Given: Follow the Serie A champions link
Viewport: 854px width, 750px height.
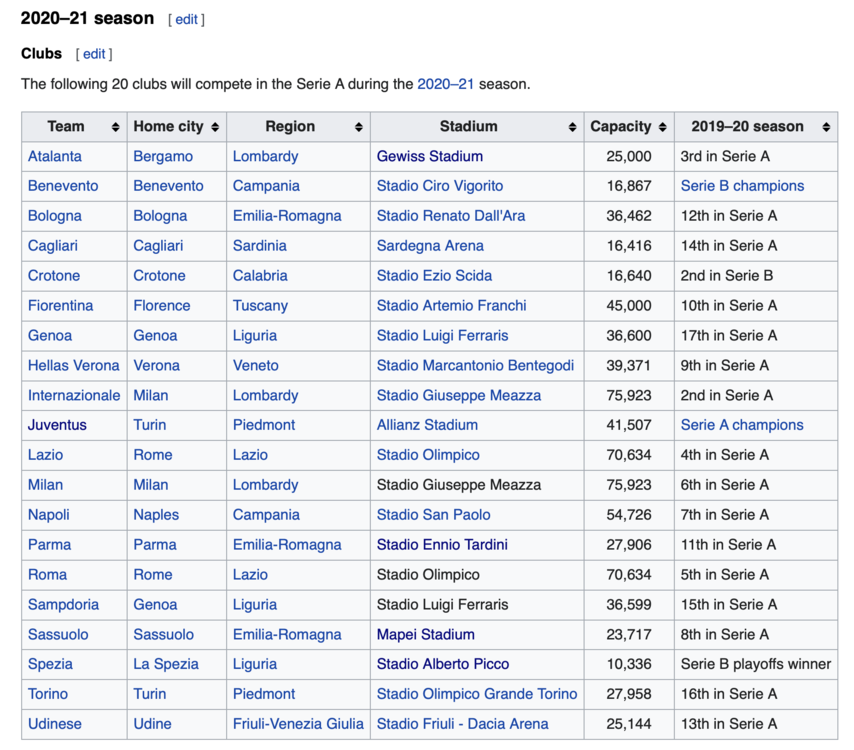Looking at the screenshot, I should tap(742, 425).
